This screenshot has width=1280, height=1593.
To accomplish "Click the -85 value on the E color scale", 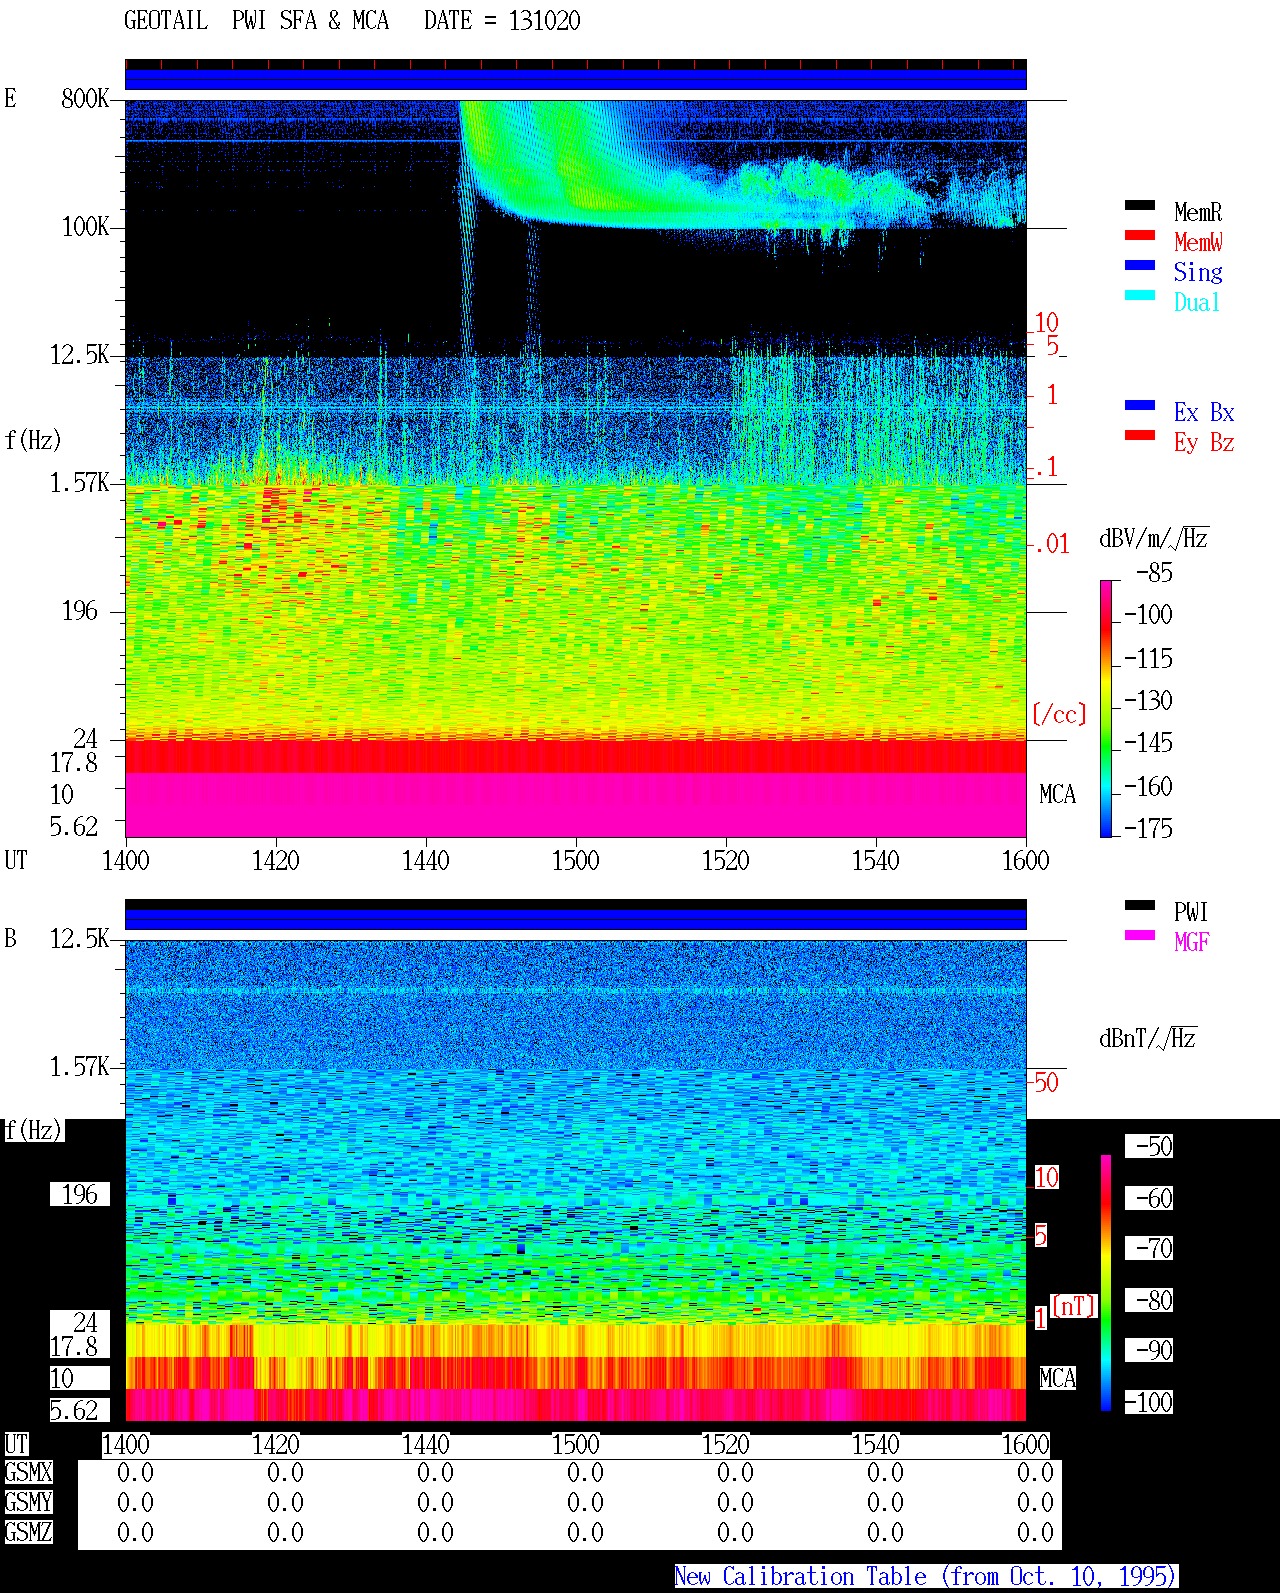I will click(1154, 573).
